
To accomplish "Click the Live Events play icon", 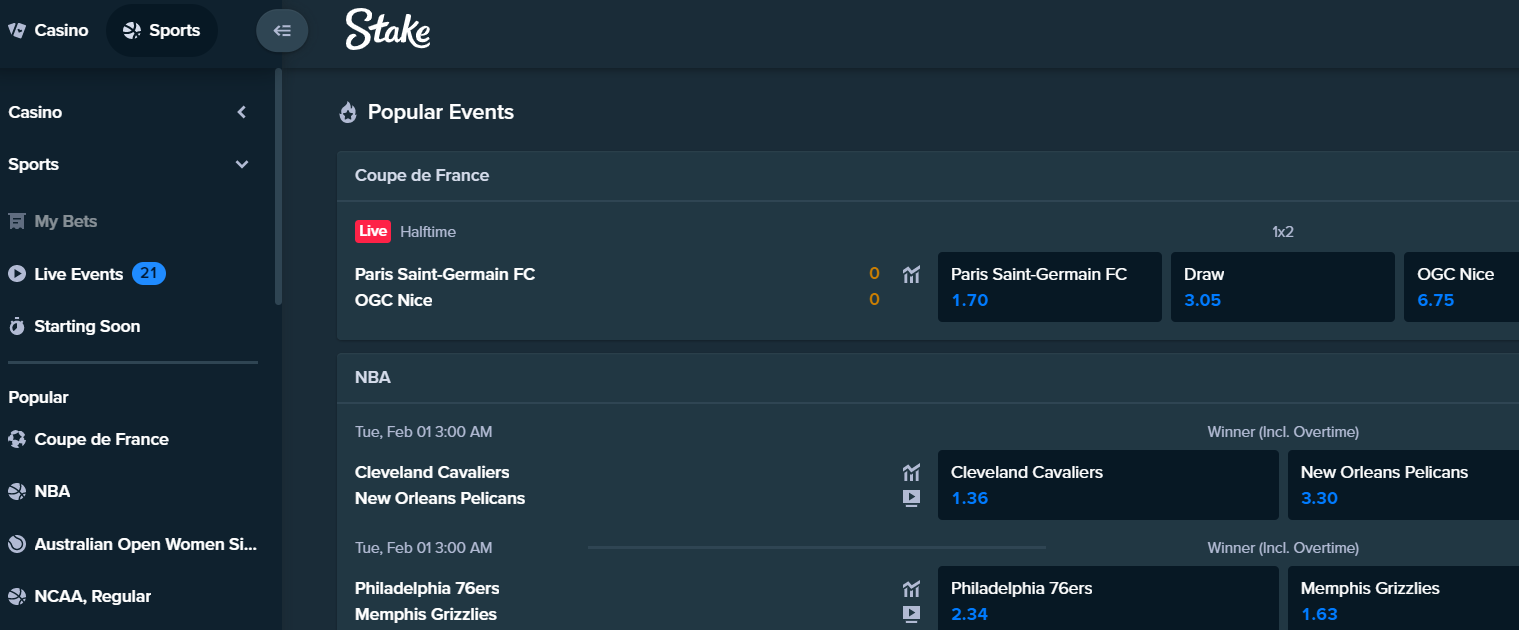I will pos(17,273).
